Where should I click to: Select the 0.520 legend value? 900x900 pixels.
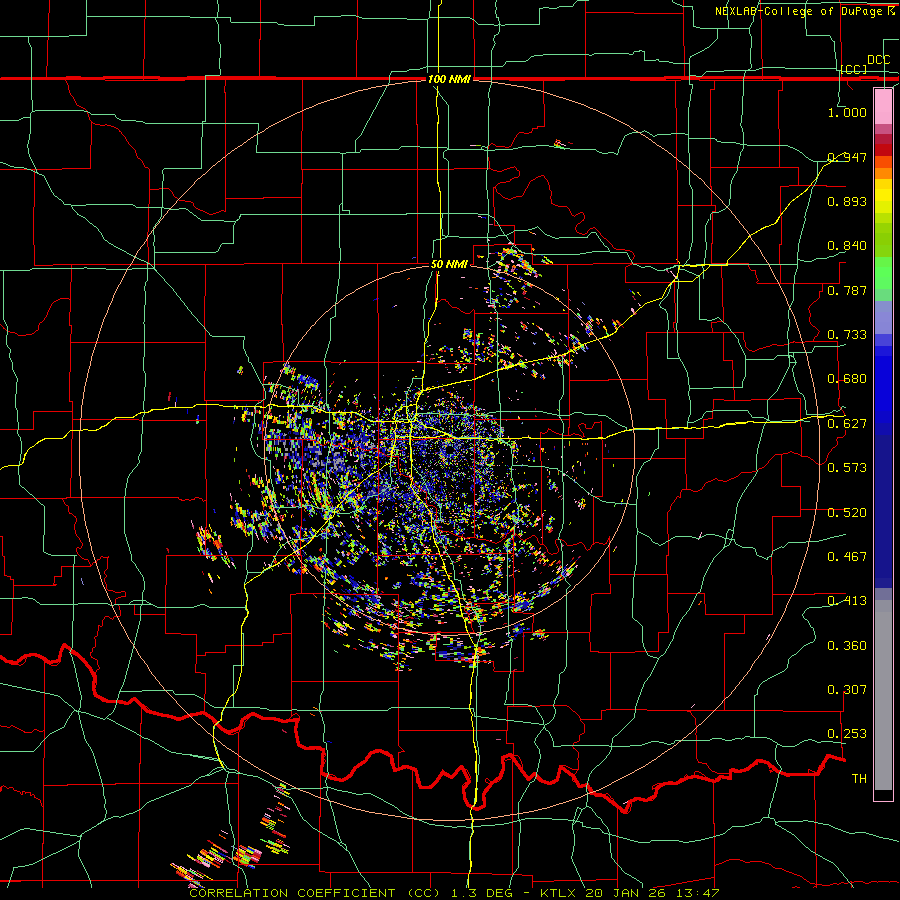pyautogui.click(x=847, y=513)
